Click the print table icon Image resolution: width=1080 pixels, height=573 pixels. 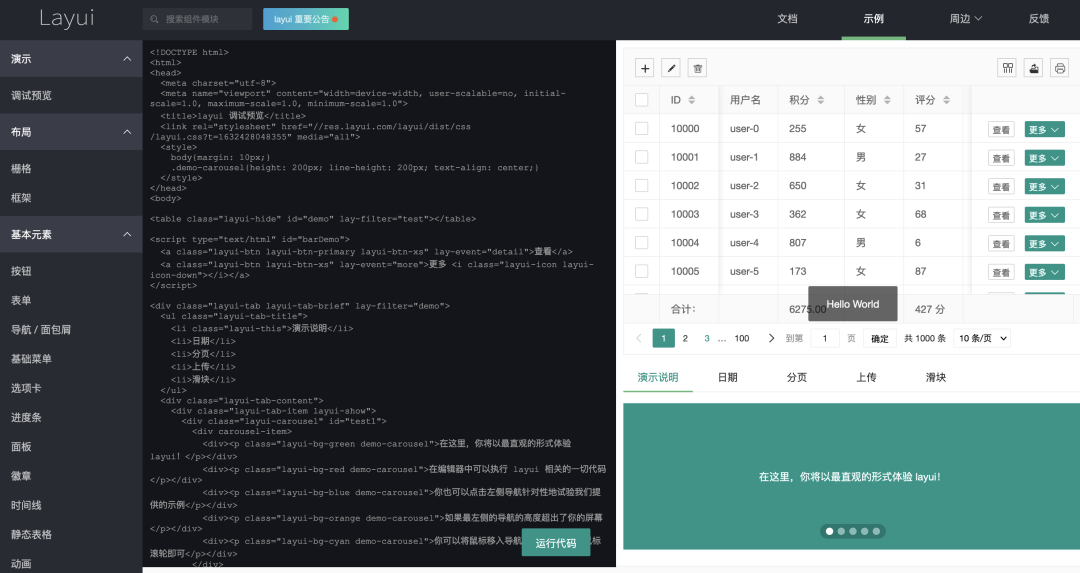[x=1059, y=67]
